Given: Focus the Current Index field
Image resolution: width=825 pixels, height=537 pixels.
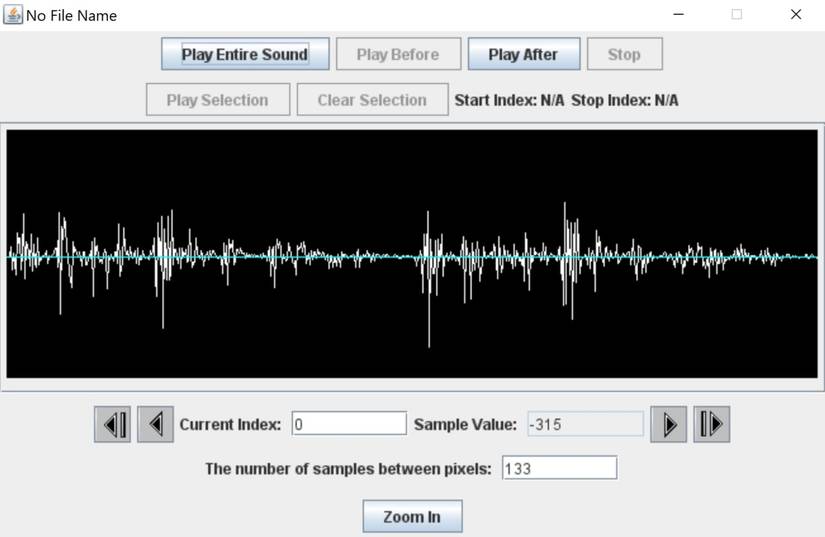Looking at the screenshot, I should pyautogui.click(x=349, y=423).
